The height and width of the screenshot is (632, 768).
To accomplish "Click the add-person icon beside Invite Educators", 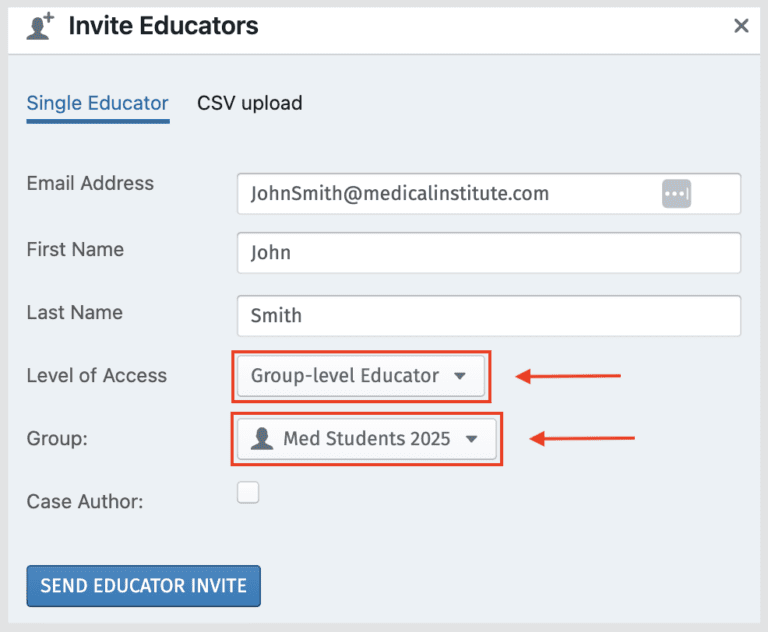I will point(40,27).
